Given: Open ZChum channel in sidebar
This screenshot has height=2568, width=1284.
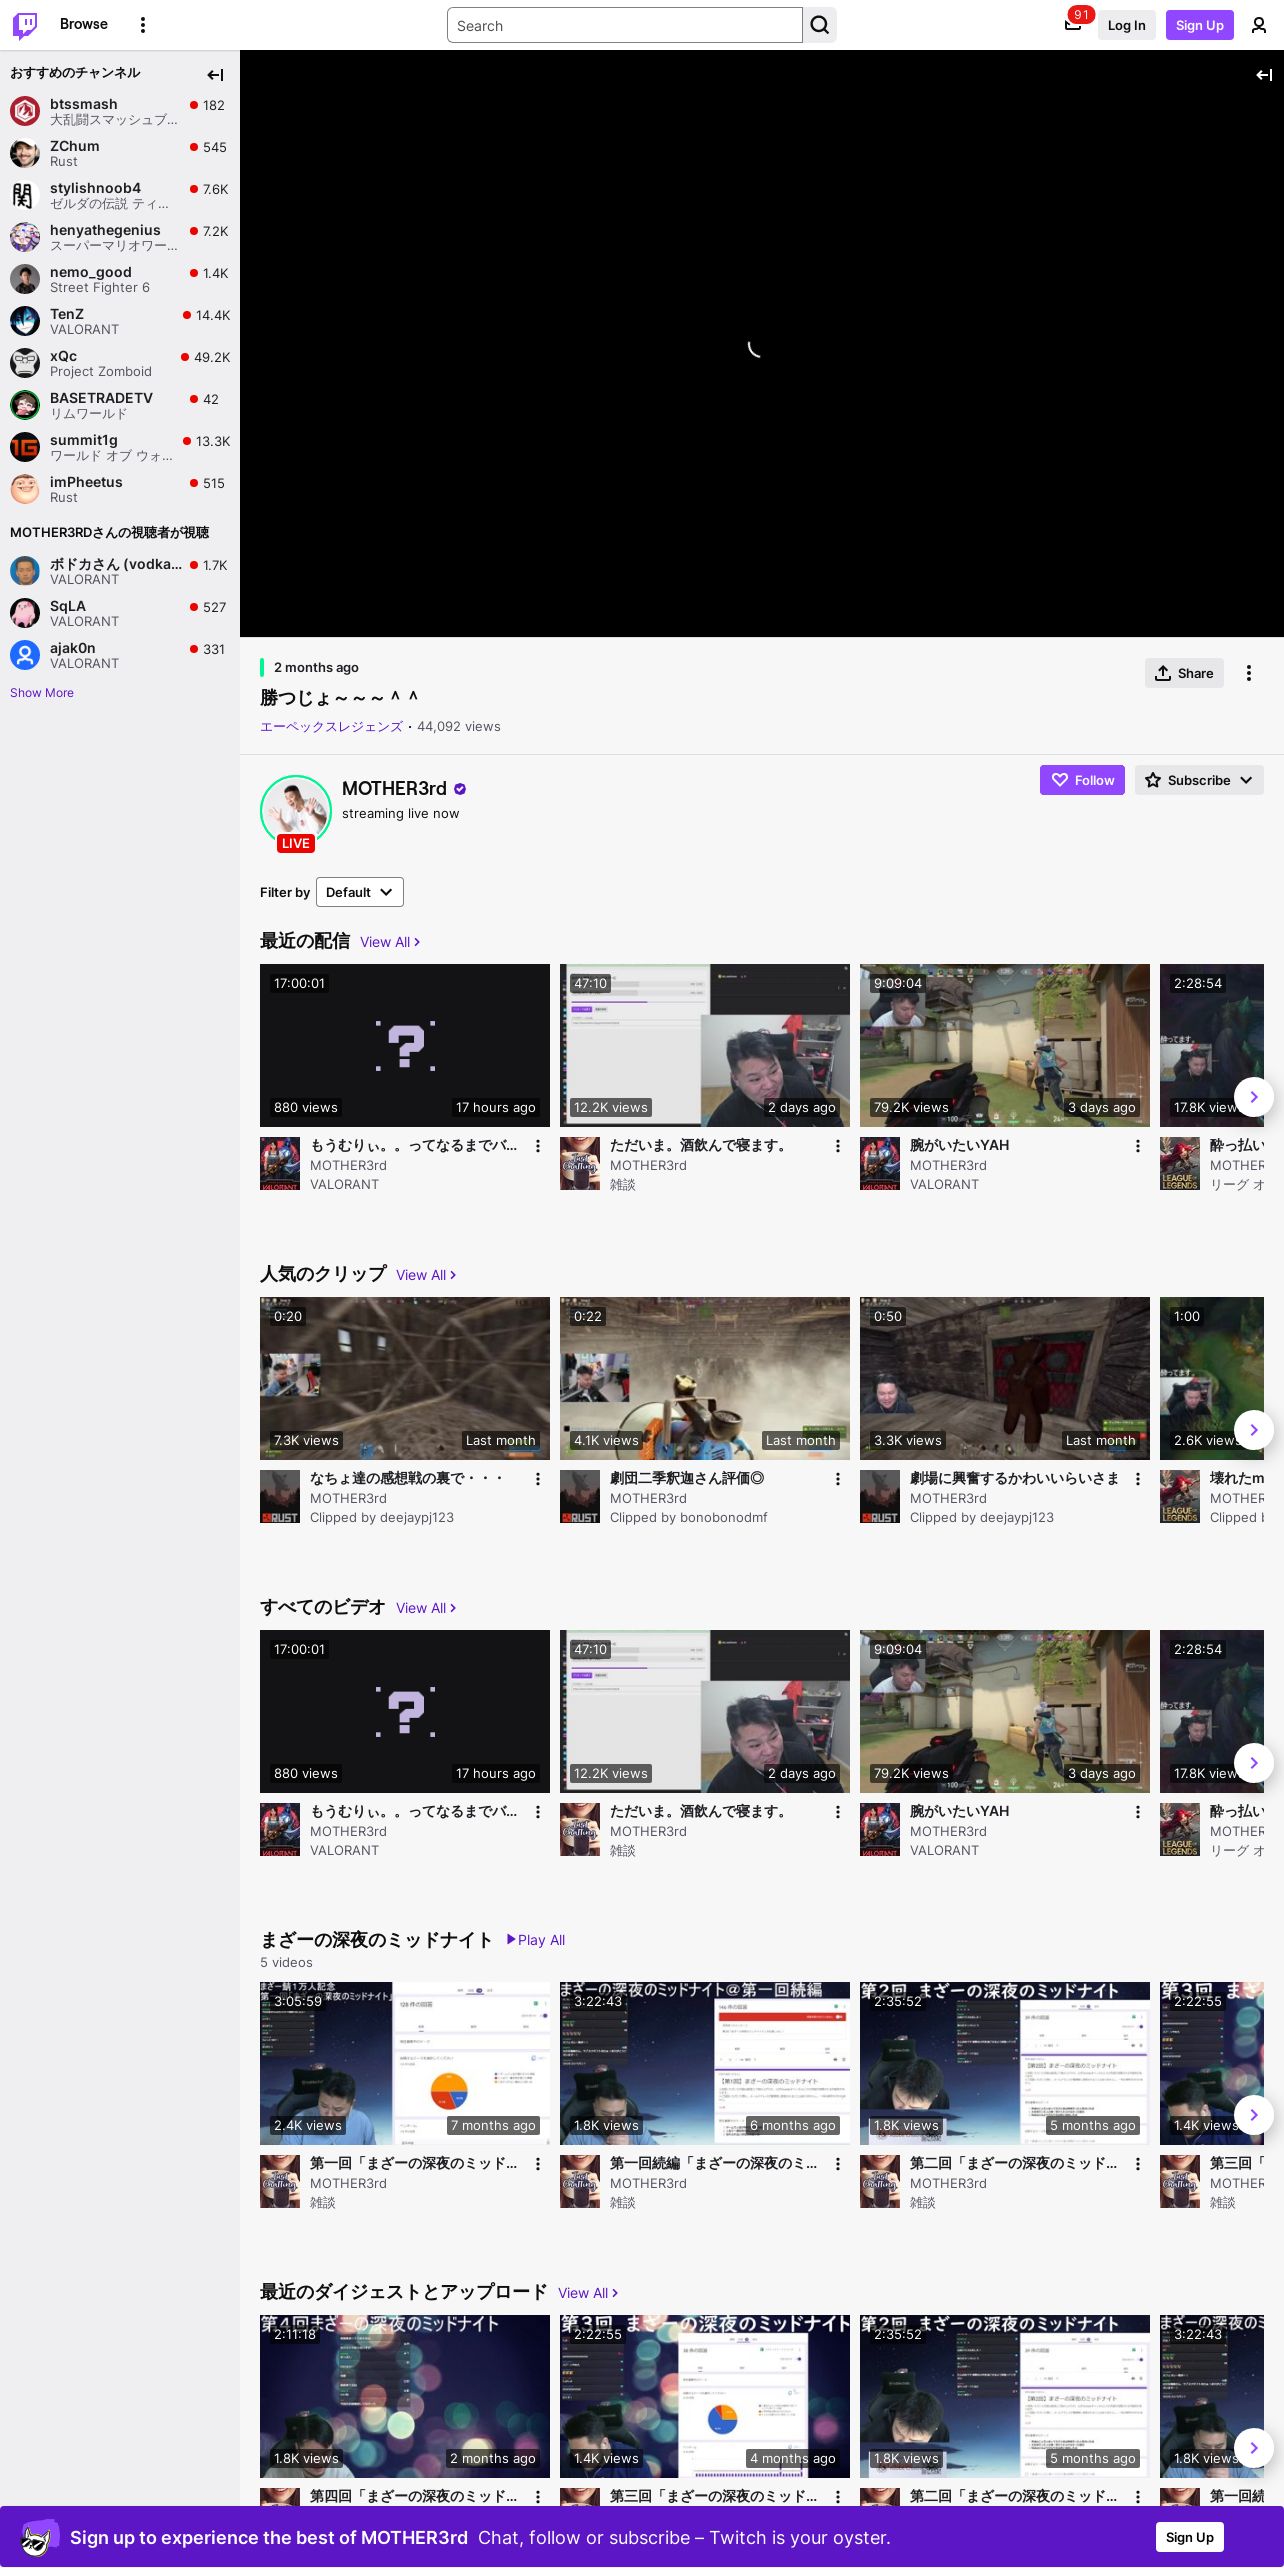Looking at the screenshot, I should [120, 153].
